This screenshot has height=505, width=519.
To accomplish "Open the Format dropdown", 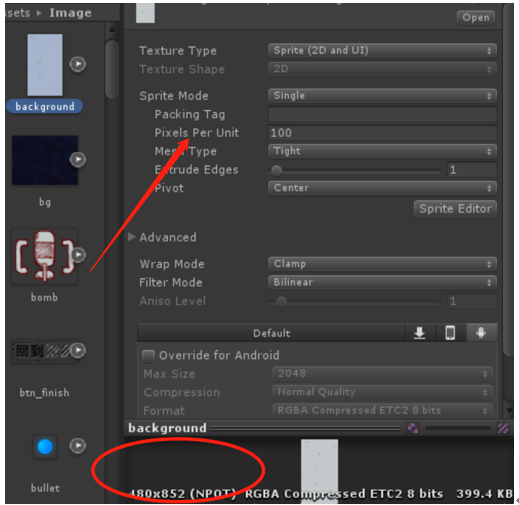I will 382,411.
